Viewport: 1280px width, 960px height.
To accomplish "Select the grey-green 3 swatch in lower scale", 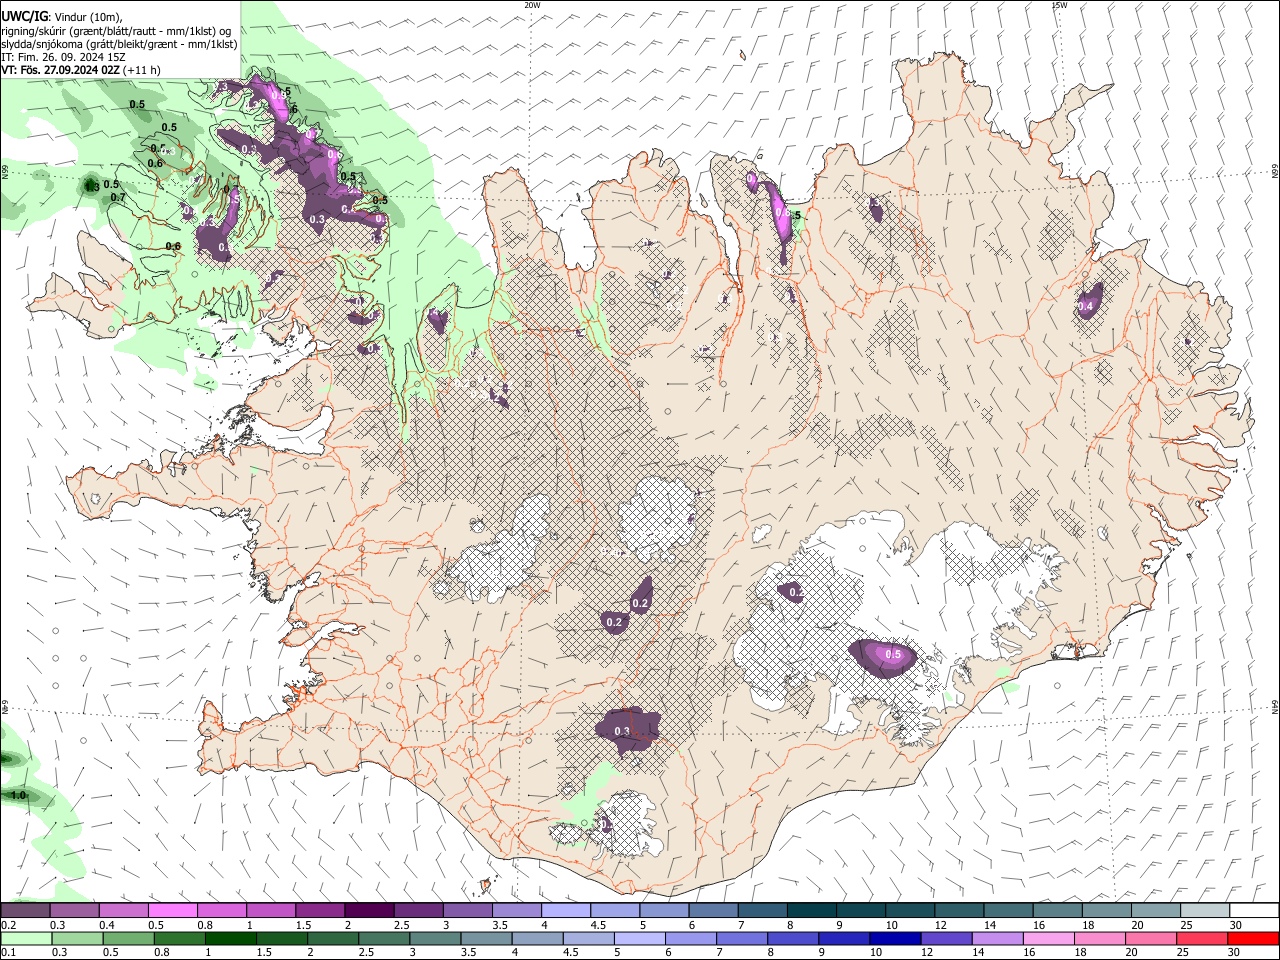I will pos(435,938).
